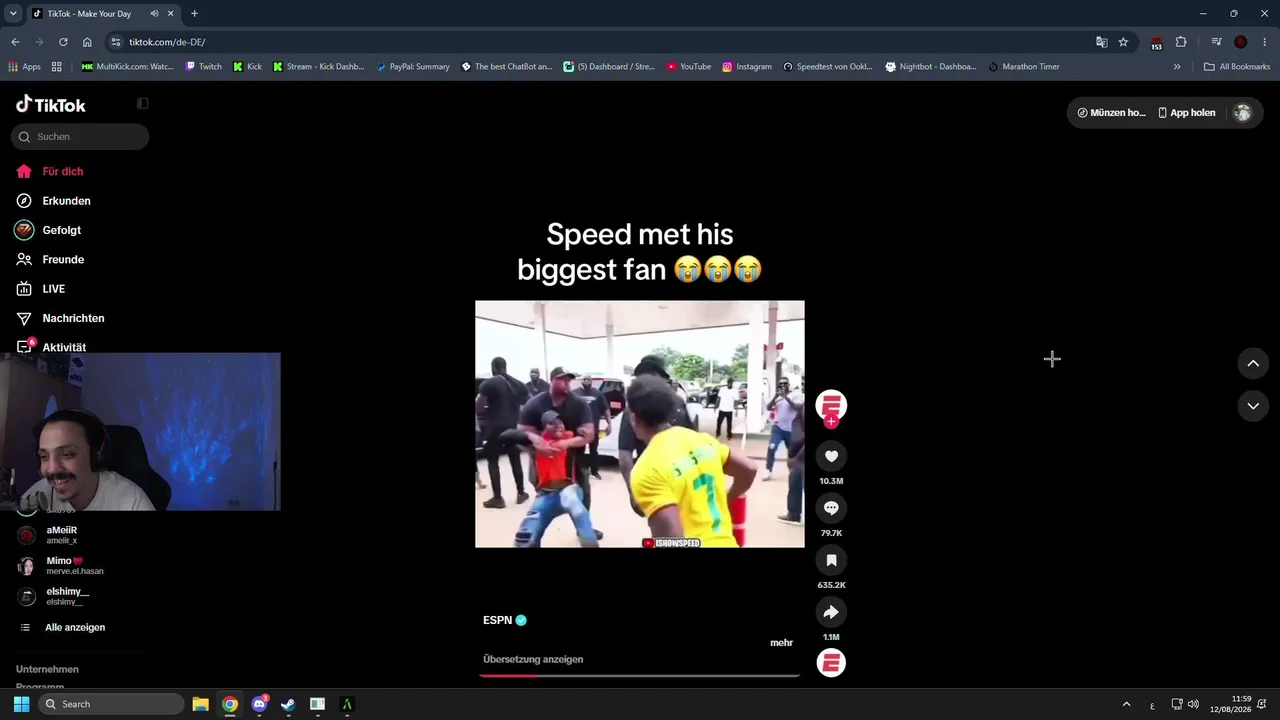The height and width of the screenshot is (720, 1280).
Task: Open the Google Translate page icon
Action: [x=1101, y=42]
